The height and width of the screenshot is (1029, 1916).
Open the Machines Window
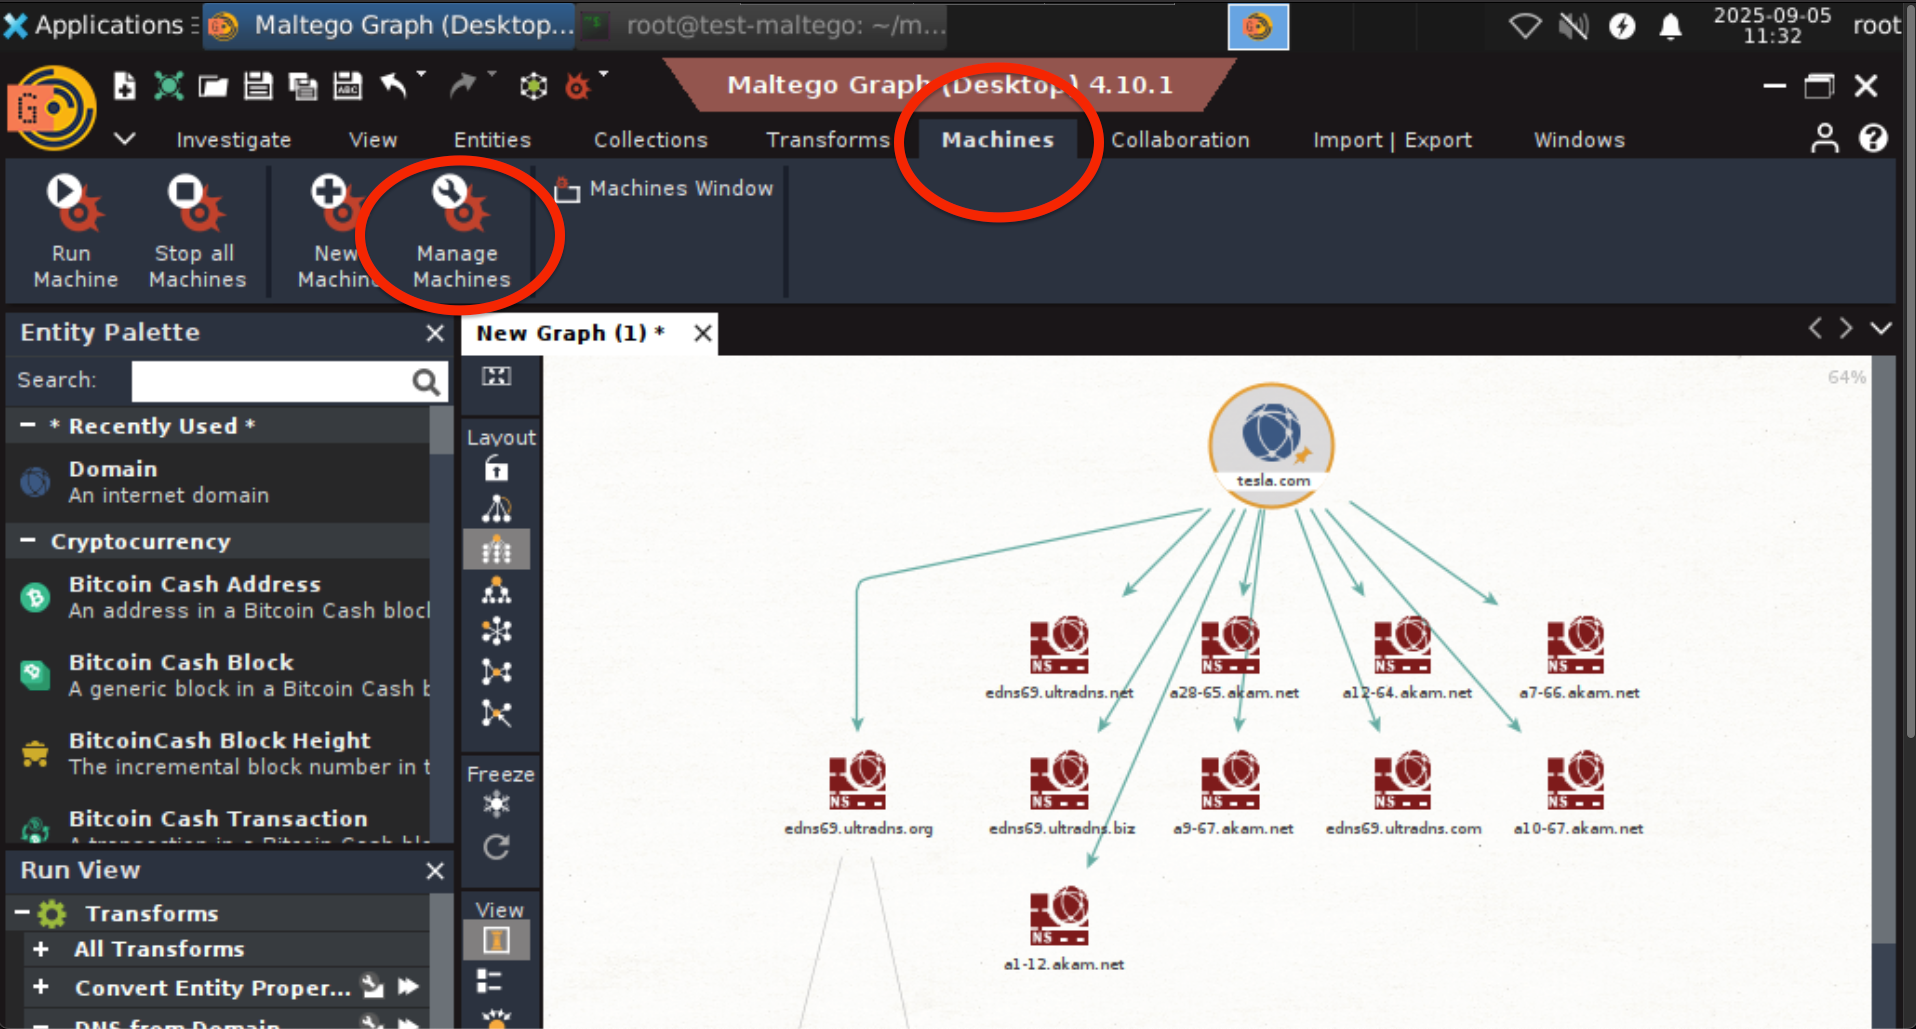tap(664, 188)
